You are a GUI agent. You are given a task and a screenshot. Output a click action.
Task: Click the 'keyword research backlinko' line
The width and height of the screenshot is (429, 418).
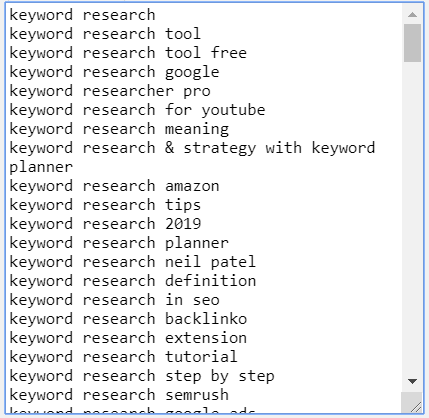click(128, 319)
